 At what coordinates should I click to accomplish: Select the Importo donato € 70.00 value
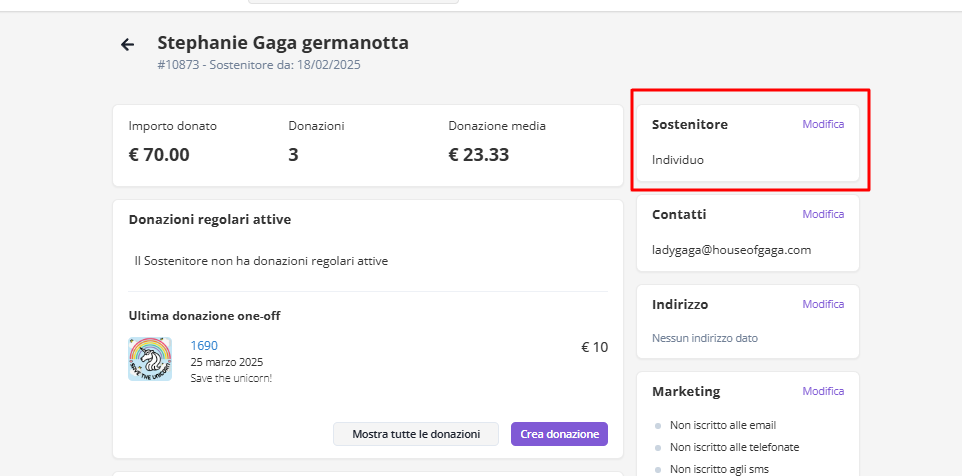tap(159, 154)
